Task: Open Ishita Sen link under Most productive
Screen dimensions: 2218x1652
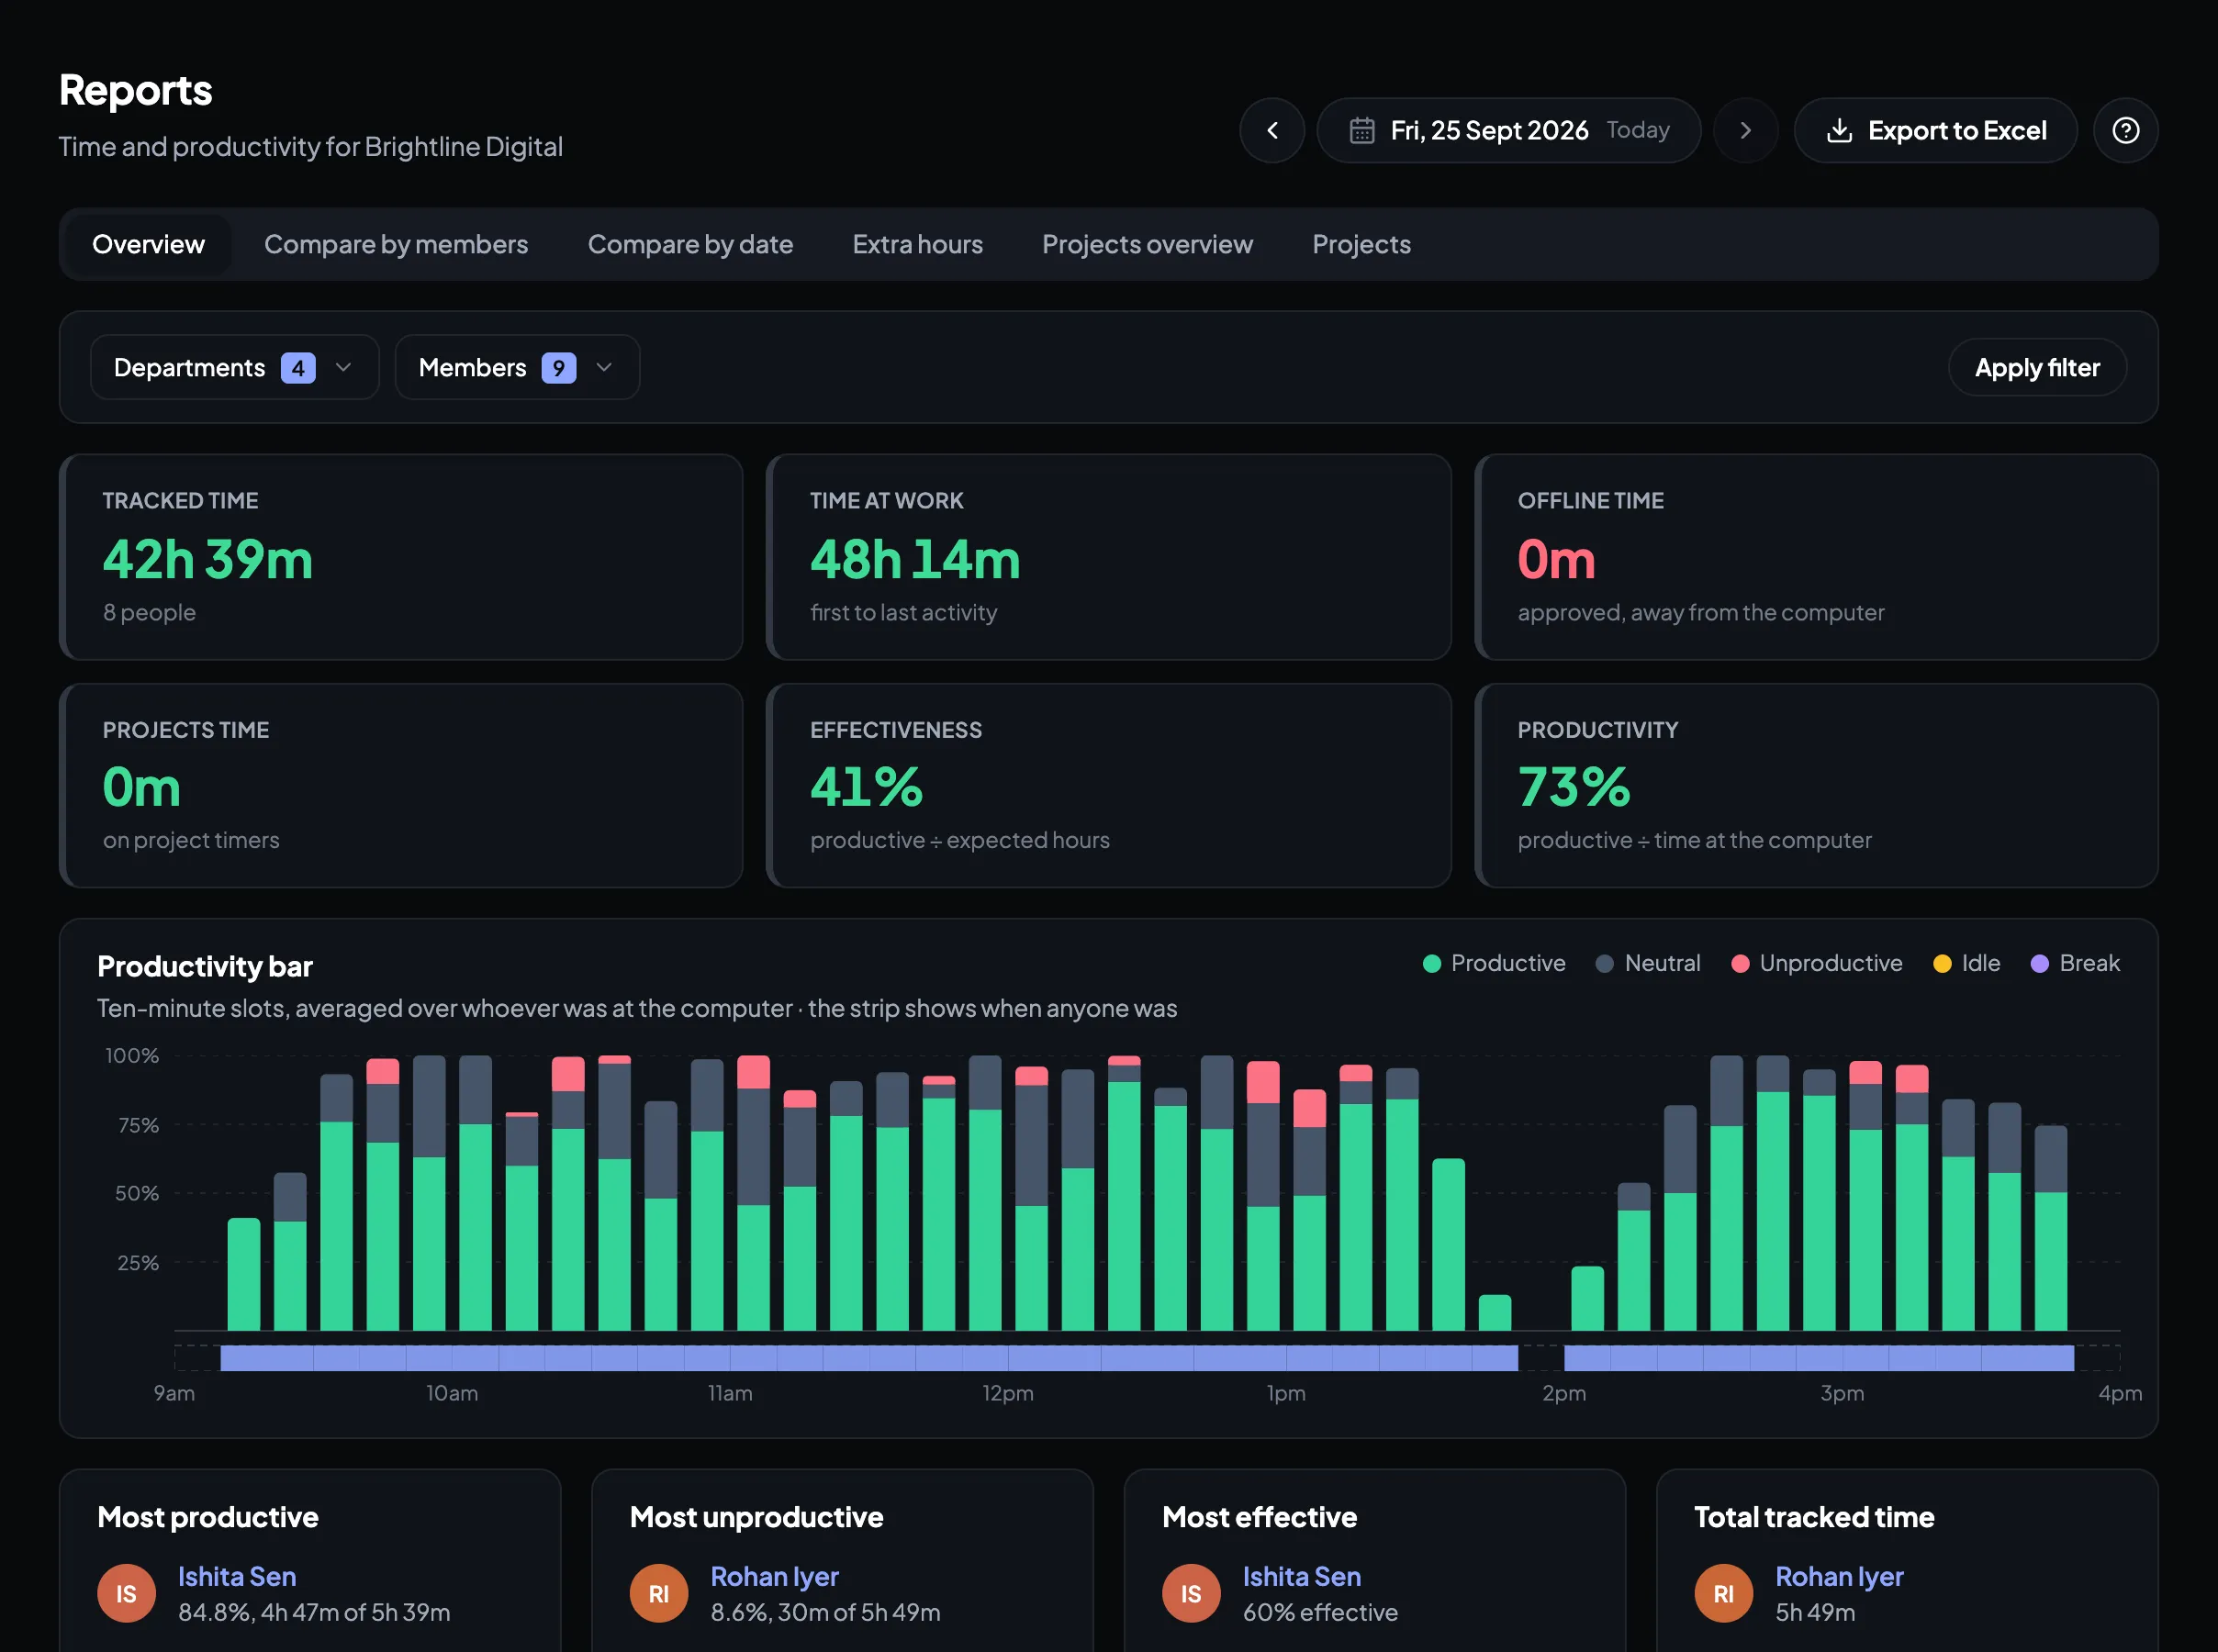Action: [x=237, y=1576]
